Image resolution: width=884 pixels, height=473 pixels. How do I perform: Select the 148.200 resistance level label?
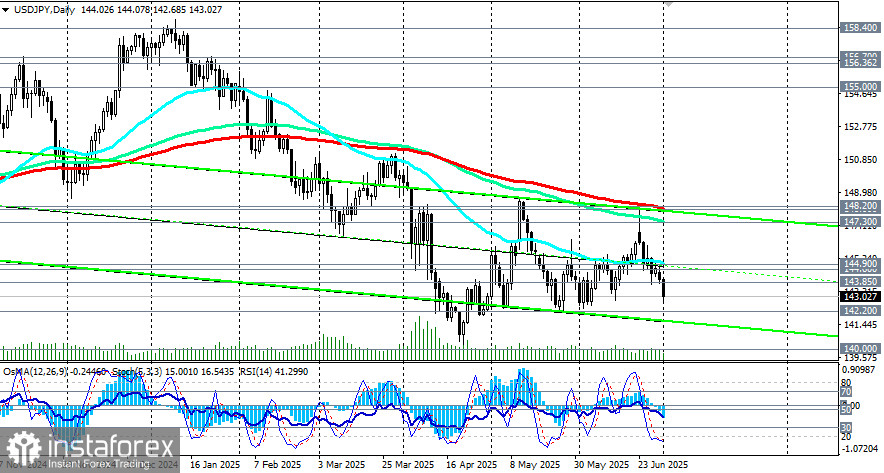tap(859, 206)
